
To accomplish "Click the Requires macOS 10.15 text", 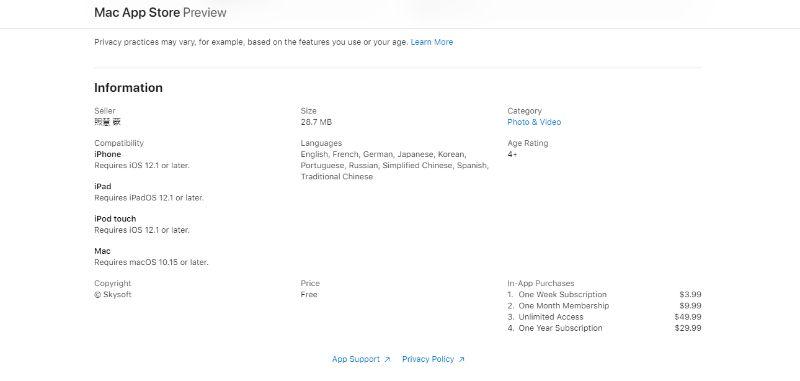I will pos(152,262).
